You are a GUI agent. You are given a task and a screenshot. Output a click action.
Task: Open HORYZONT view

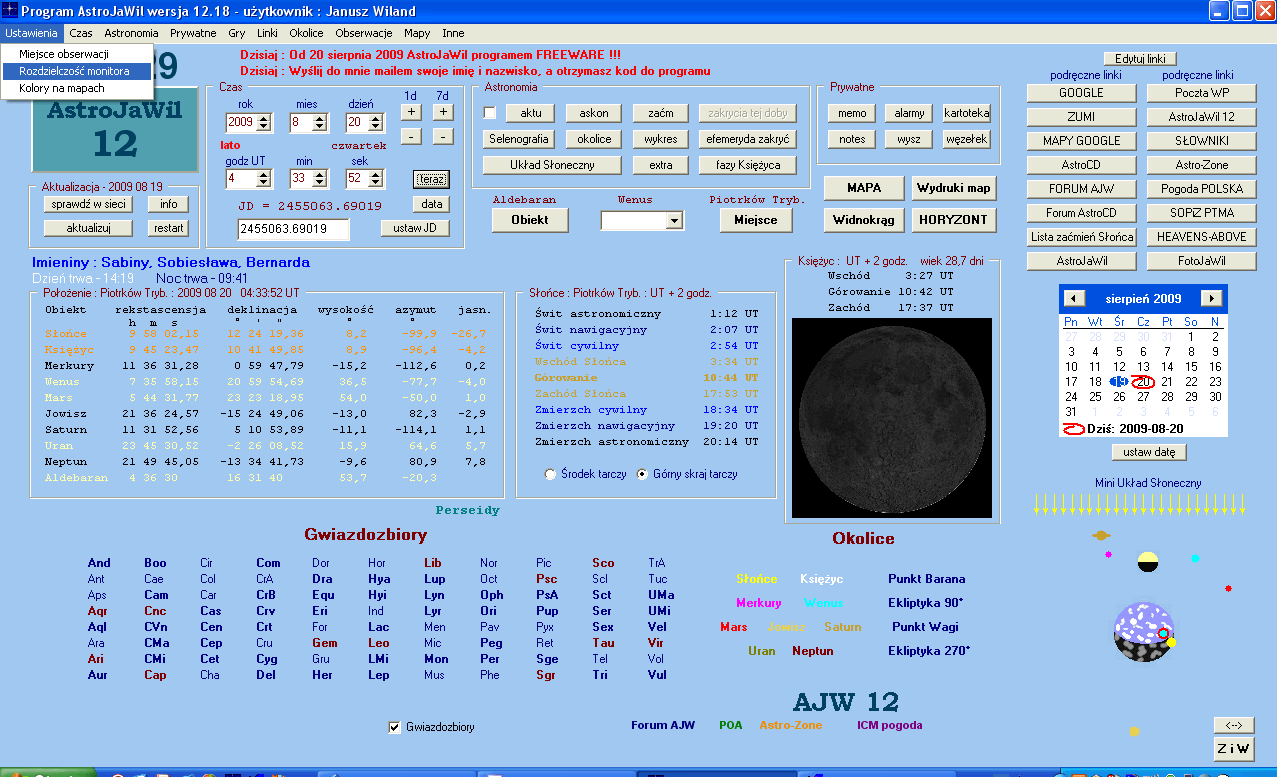[954, 220]
